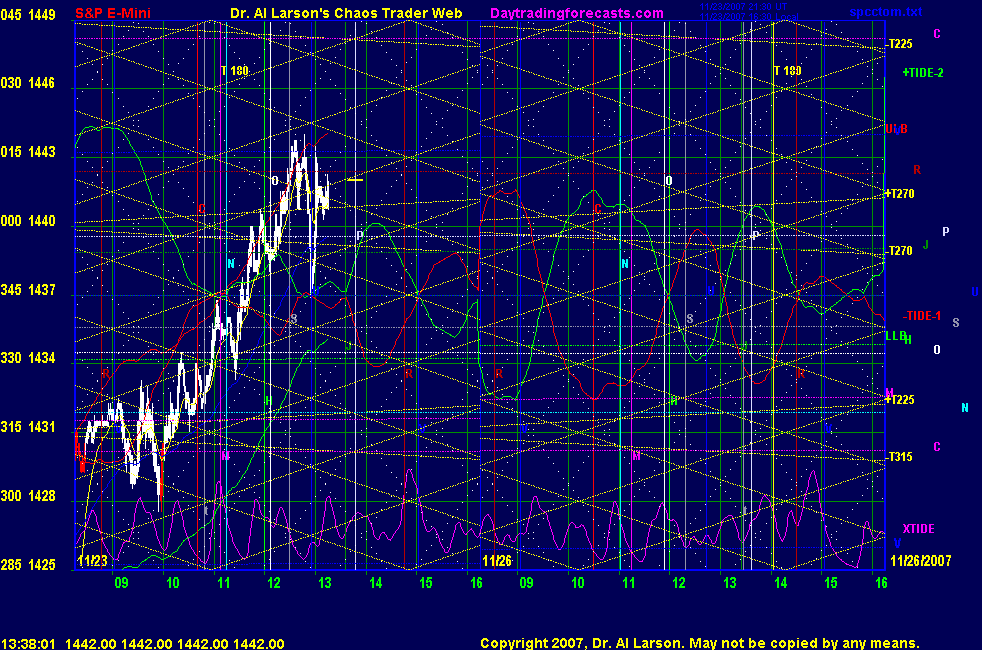This screenshot has width=982, height=650.
Task: Click the copyright notice by Dr. Al Larson
Action: point(700,643)
